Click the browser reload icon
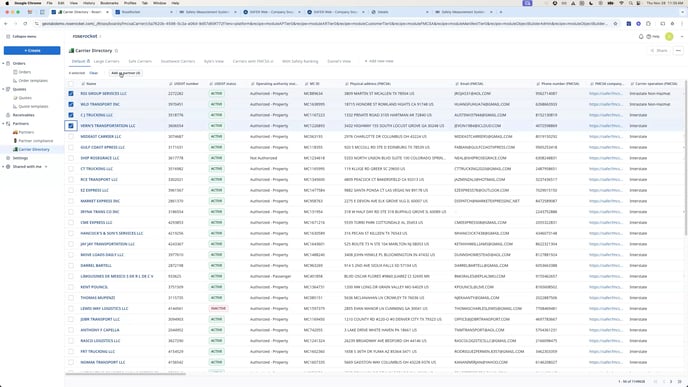This screenshot has width=688, height=387. (25, 24)
